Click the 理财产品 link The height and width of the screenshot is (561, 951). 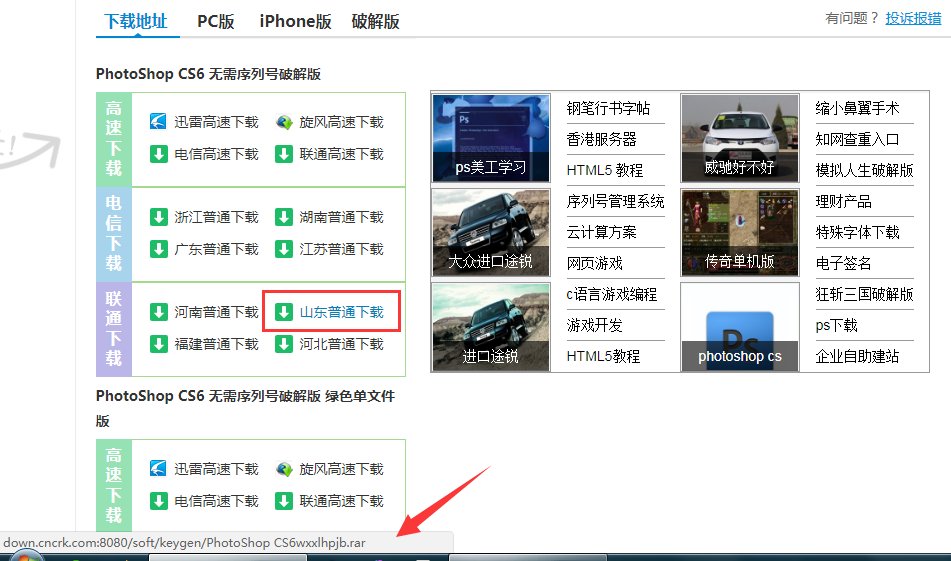coord(844,201)
